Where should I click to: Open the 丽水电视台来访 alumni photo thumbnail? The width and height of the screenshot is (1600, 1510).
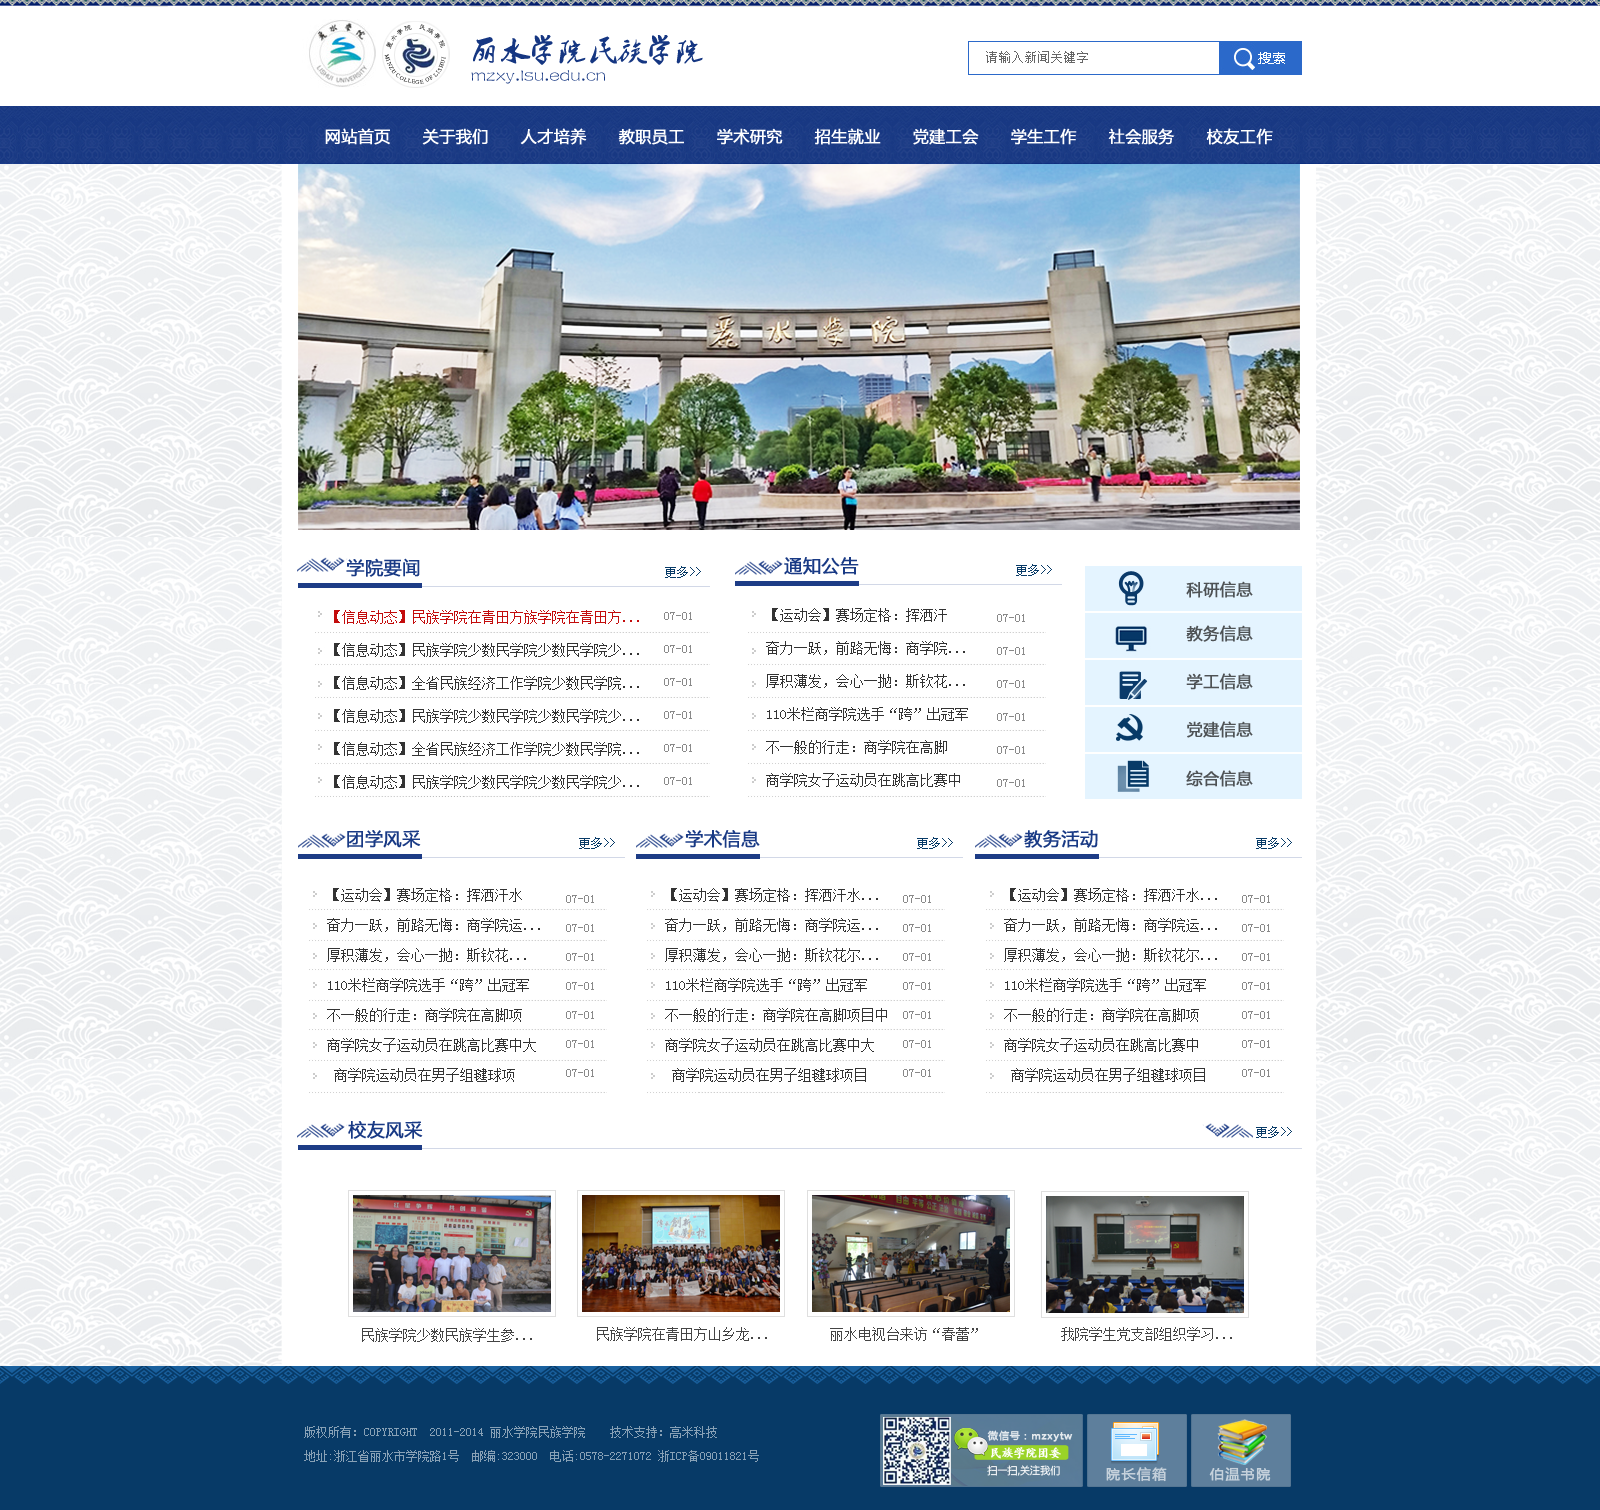point(910,1254)
